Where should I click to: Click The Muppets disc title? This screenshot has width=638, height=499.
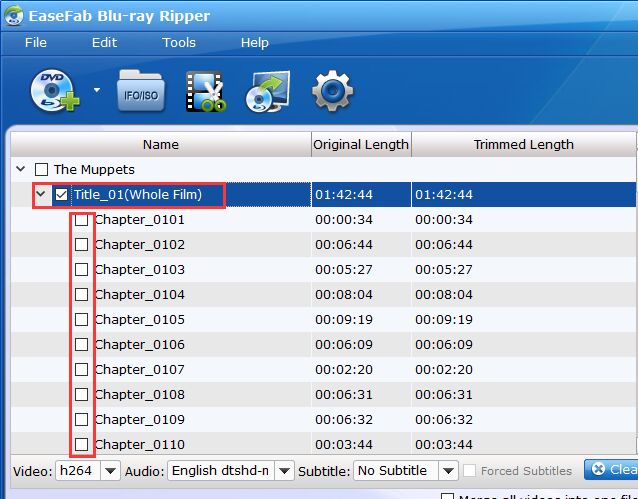pos(94,169)
